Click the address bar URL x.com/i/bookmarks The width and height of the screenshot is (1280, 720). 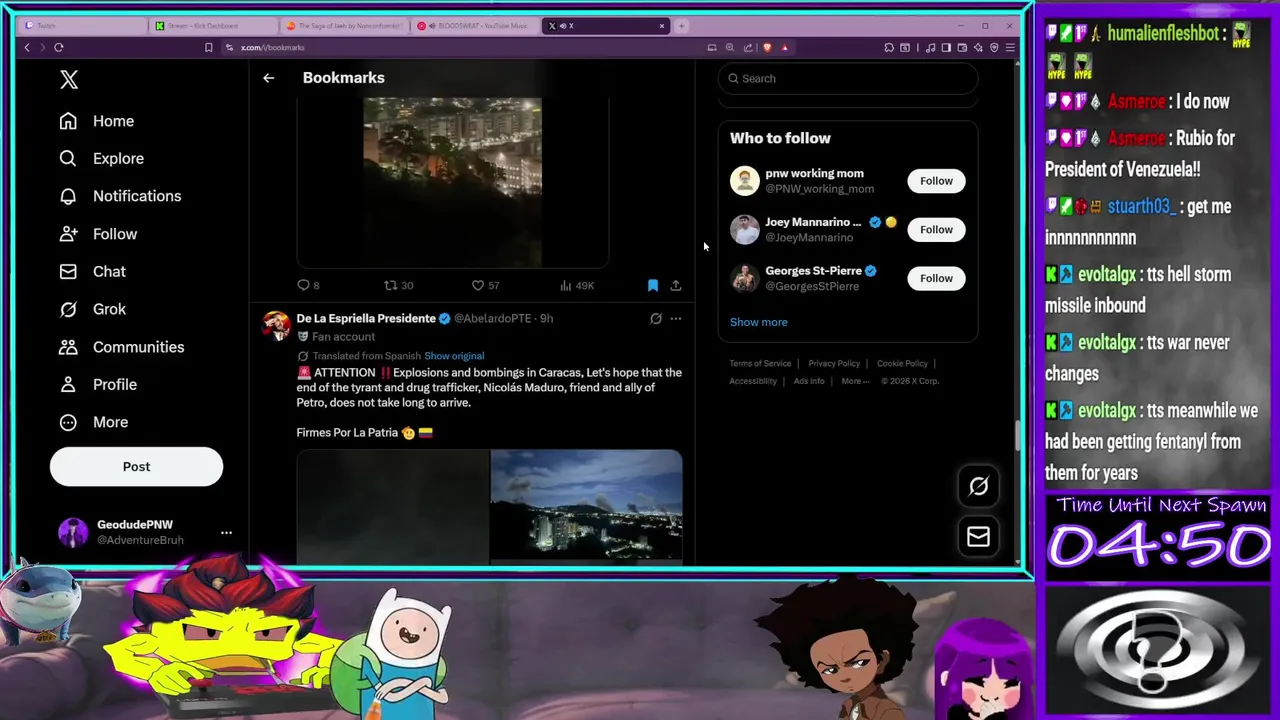point(273,47)
